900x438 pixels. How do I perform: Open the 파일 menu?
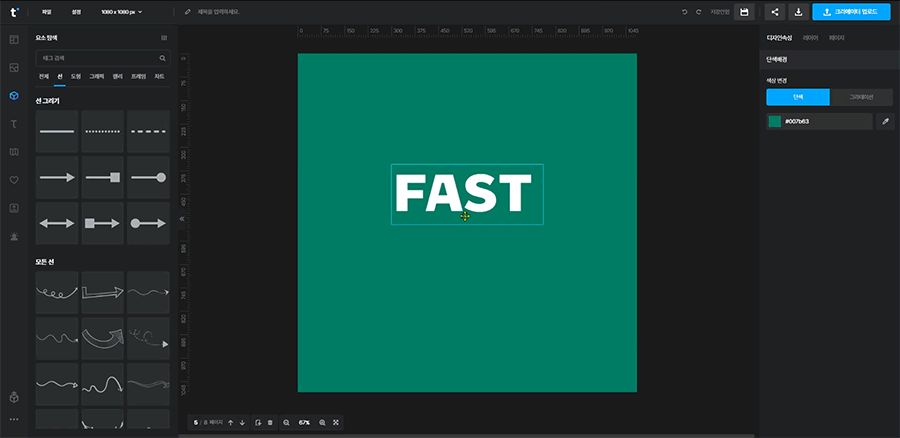point(46,12)
